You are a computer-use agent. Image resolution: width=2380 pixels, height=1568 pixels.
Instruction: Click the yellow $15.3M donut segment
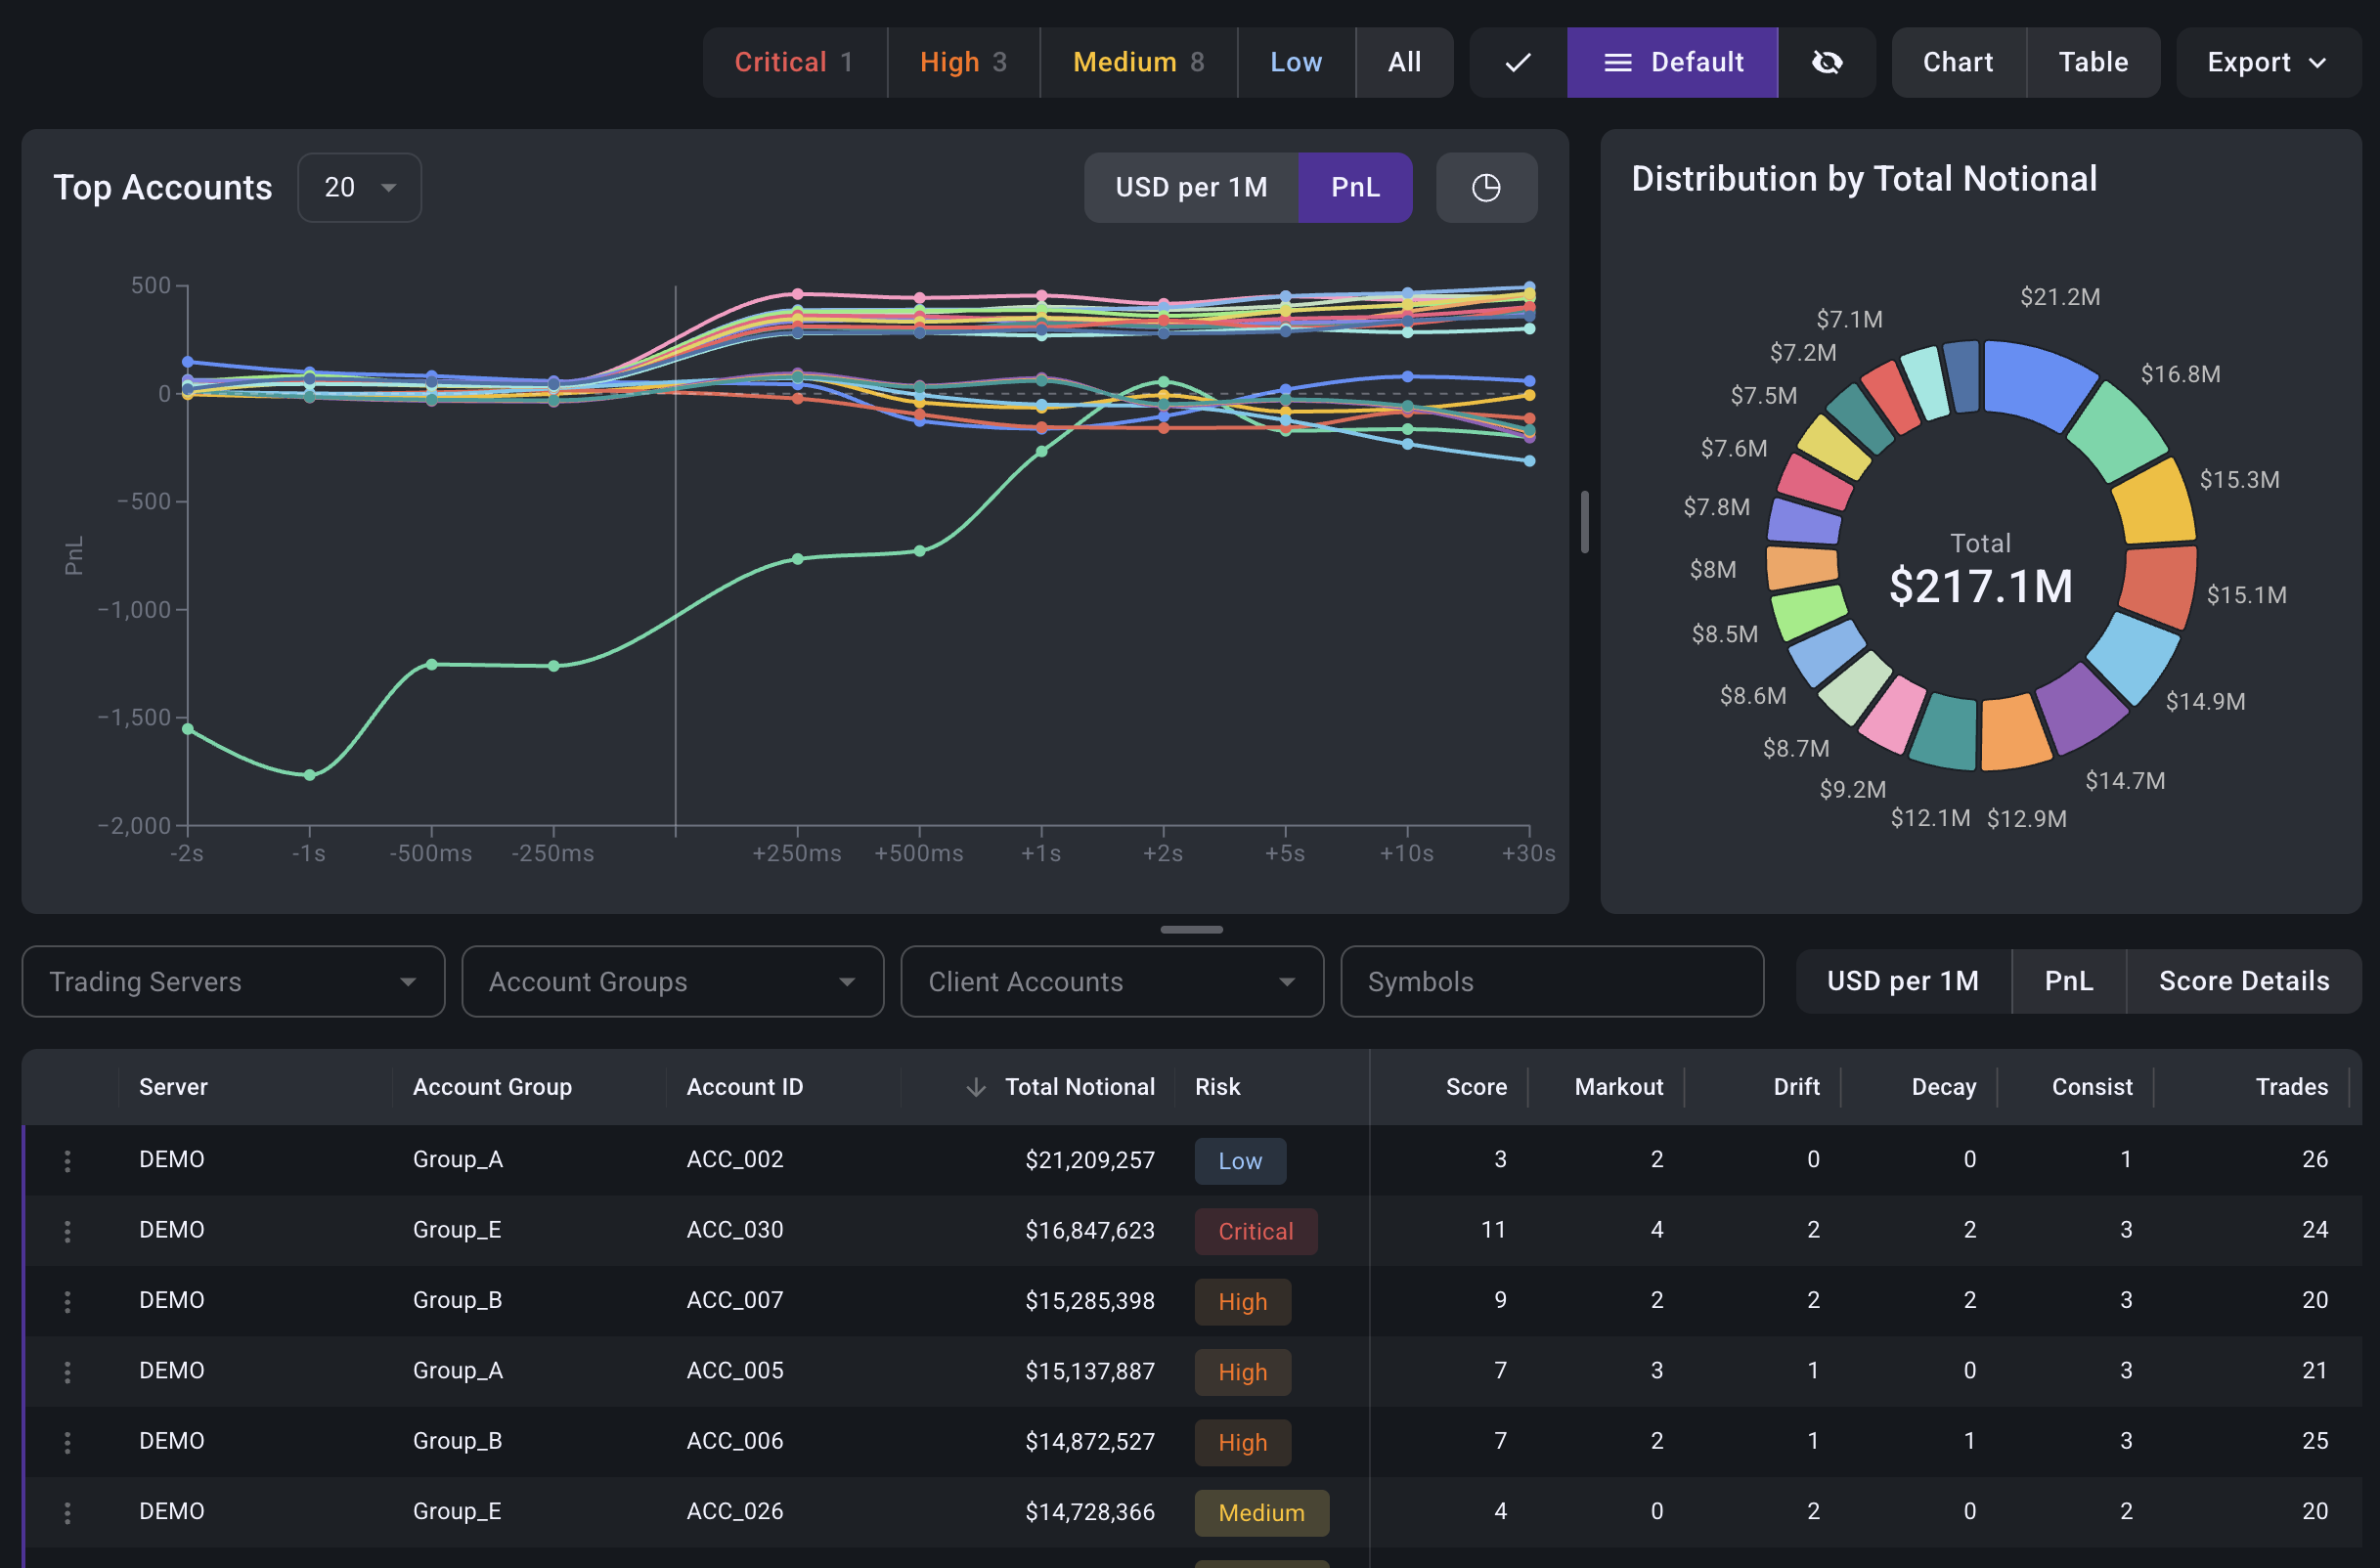coord(2156,502)
